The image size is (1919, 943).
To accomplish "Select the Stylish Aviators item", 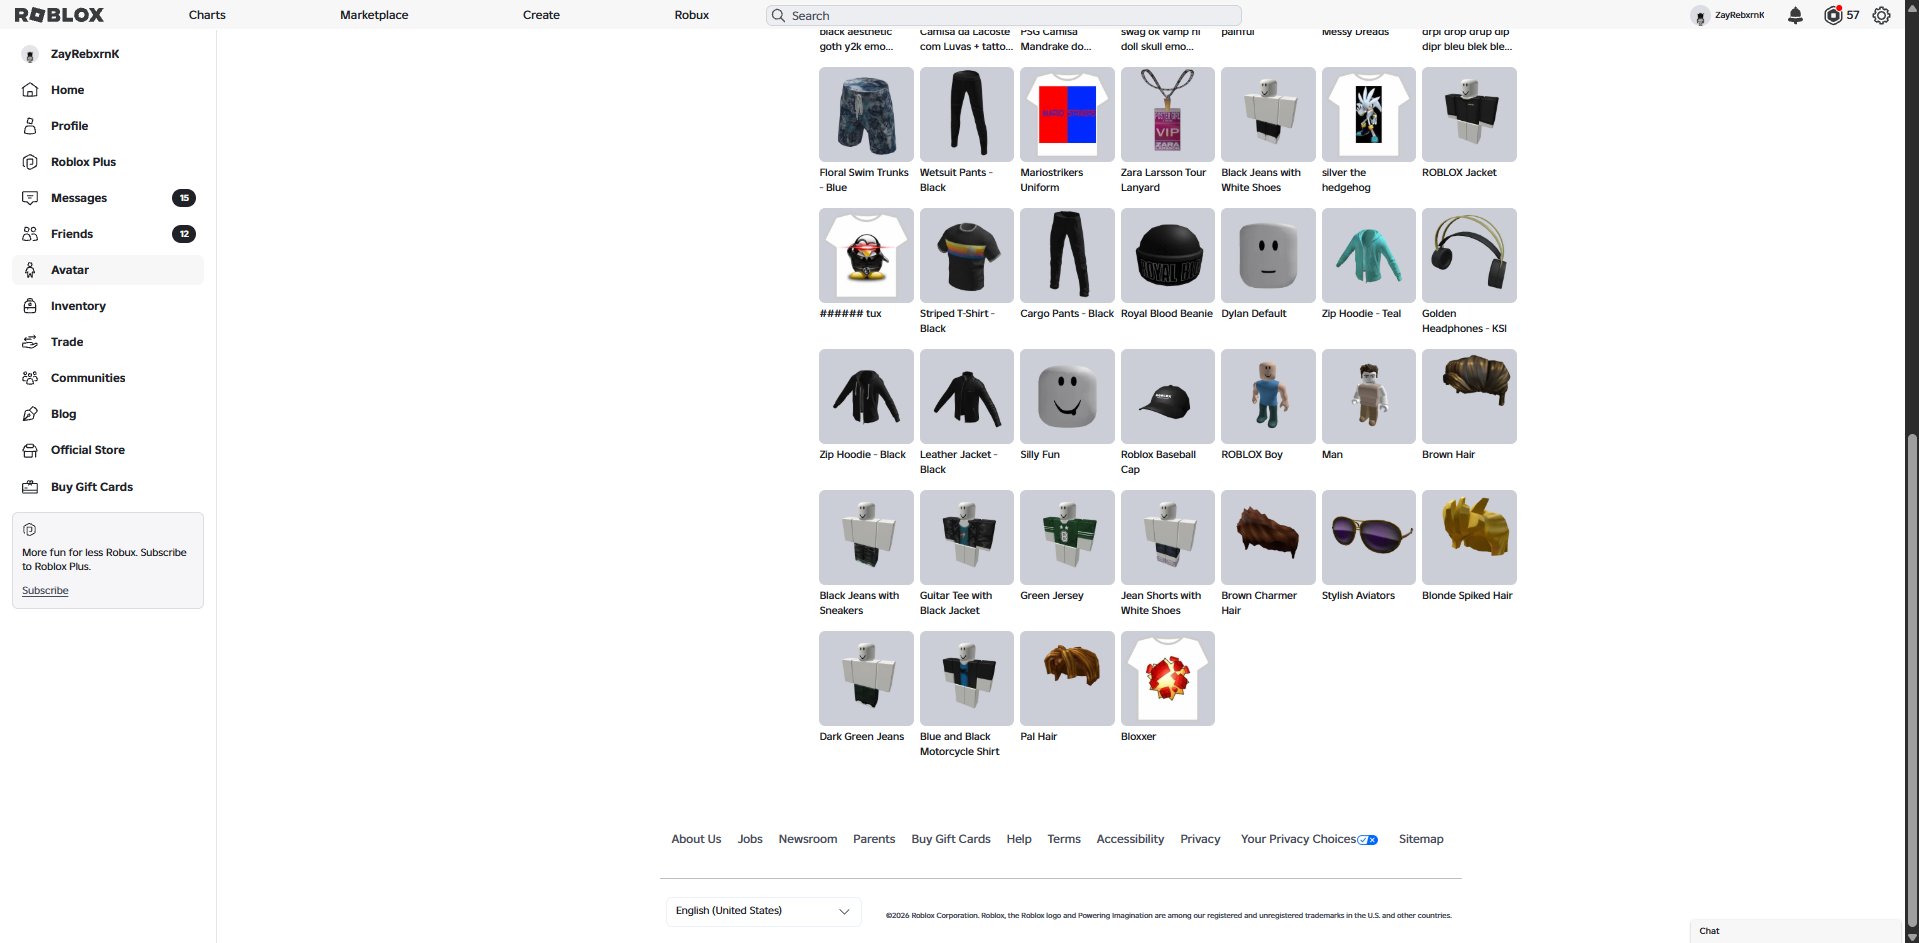I will pos(1369,537).
